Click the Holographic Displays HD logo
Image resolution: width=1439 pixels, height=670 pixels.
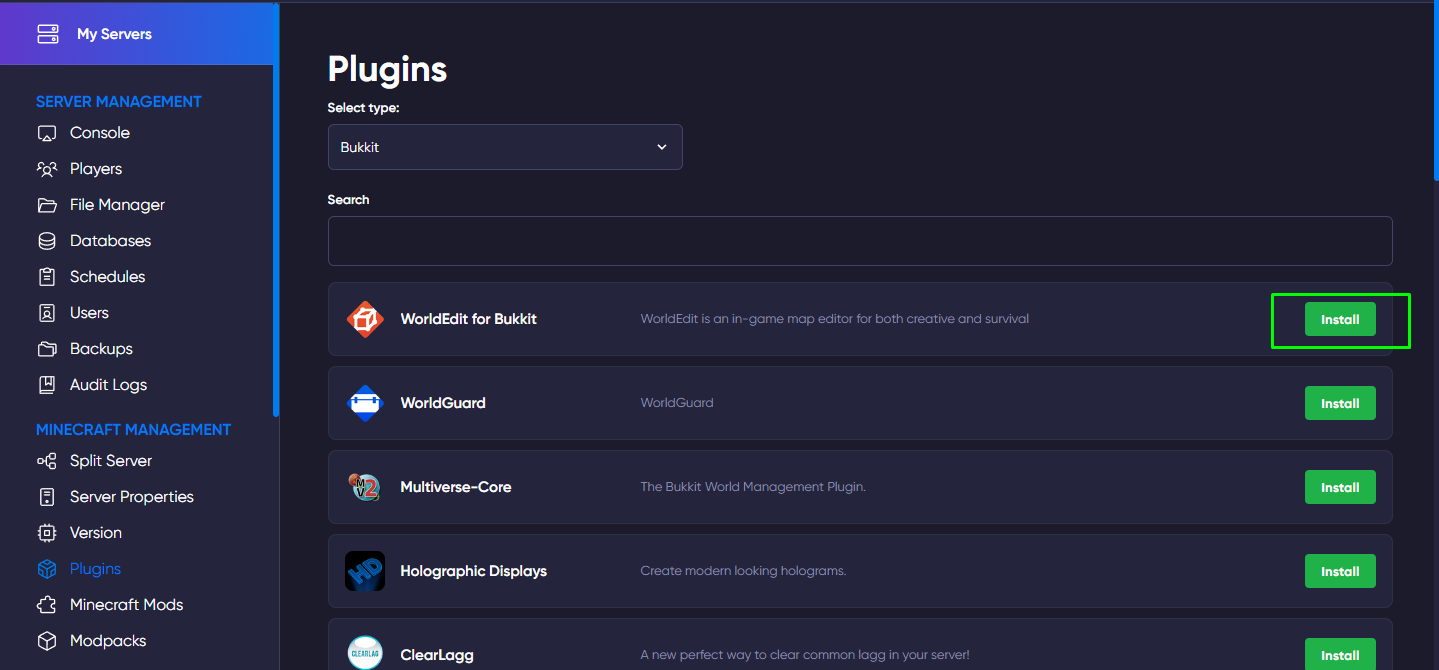tap(365, 571)
